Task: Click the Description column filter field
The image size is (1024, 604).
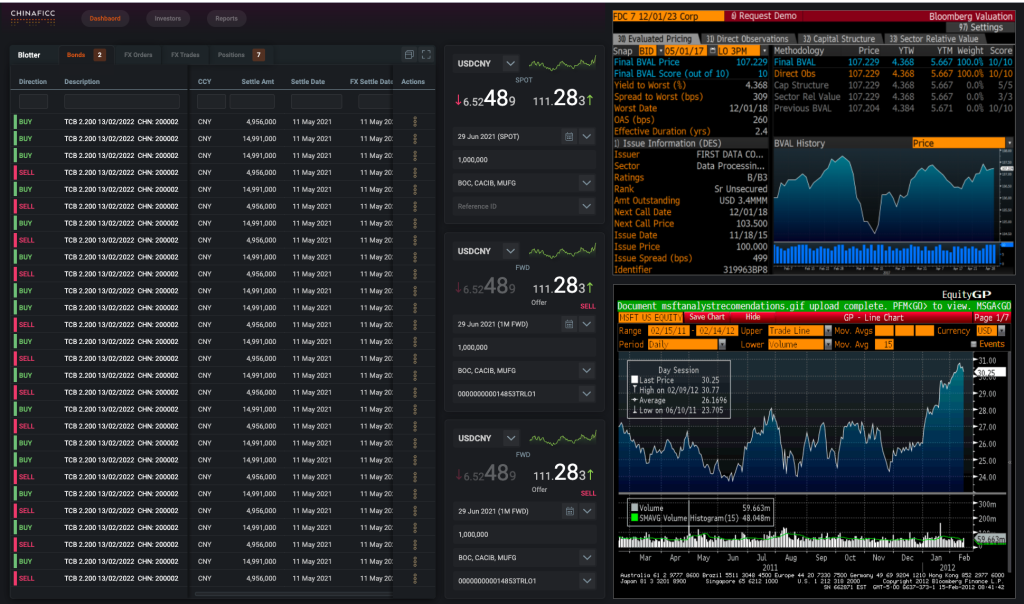Action: click(121, 101)
